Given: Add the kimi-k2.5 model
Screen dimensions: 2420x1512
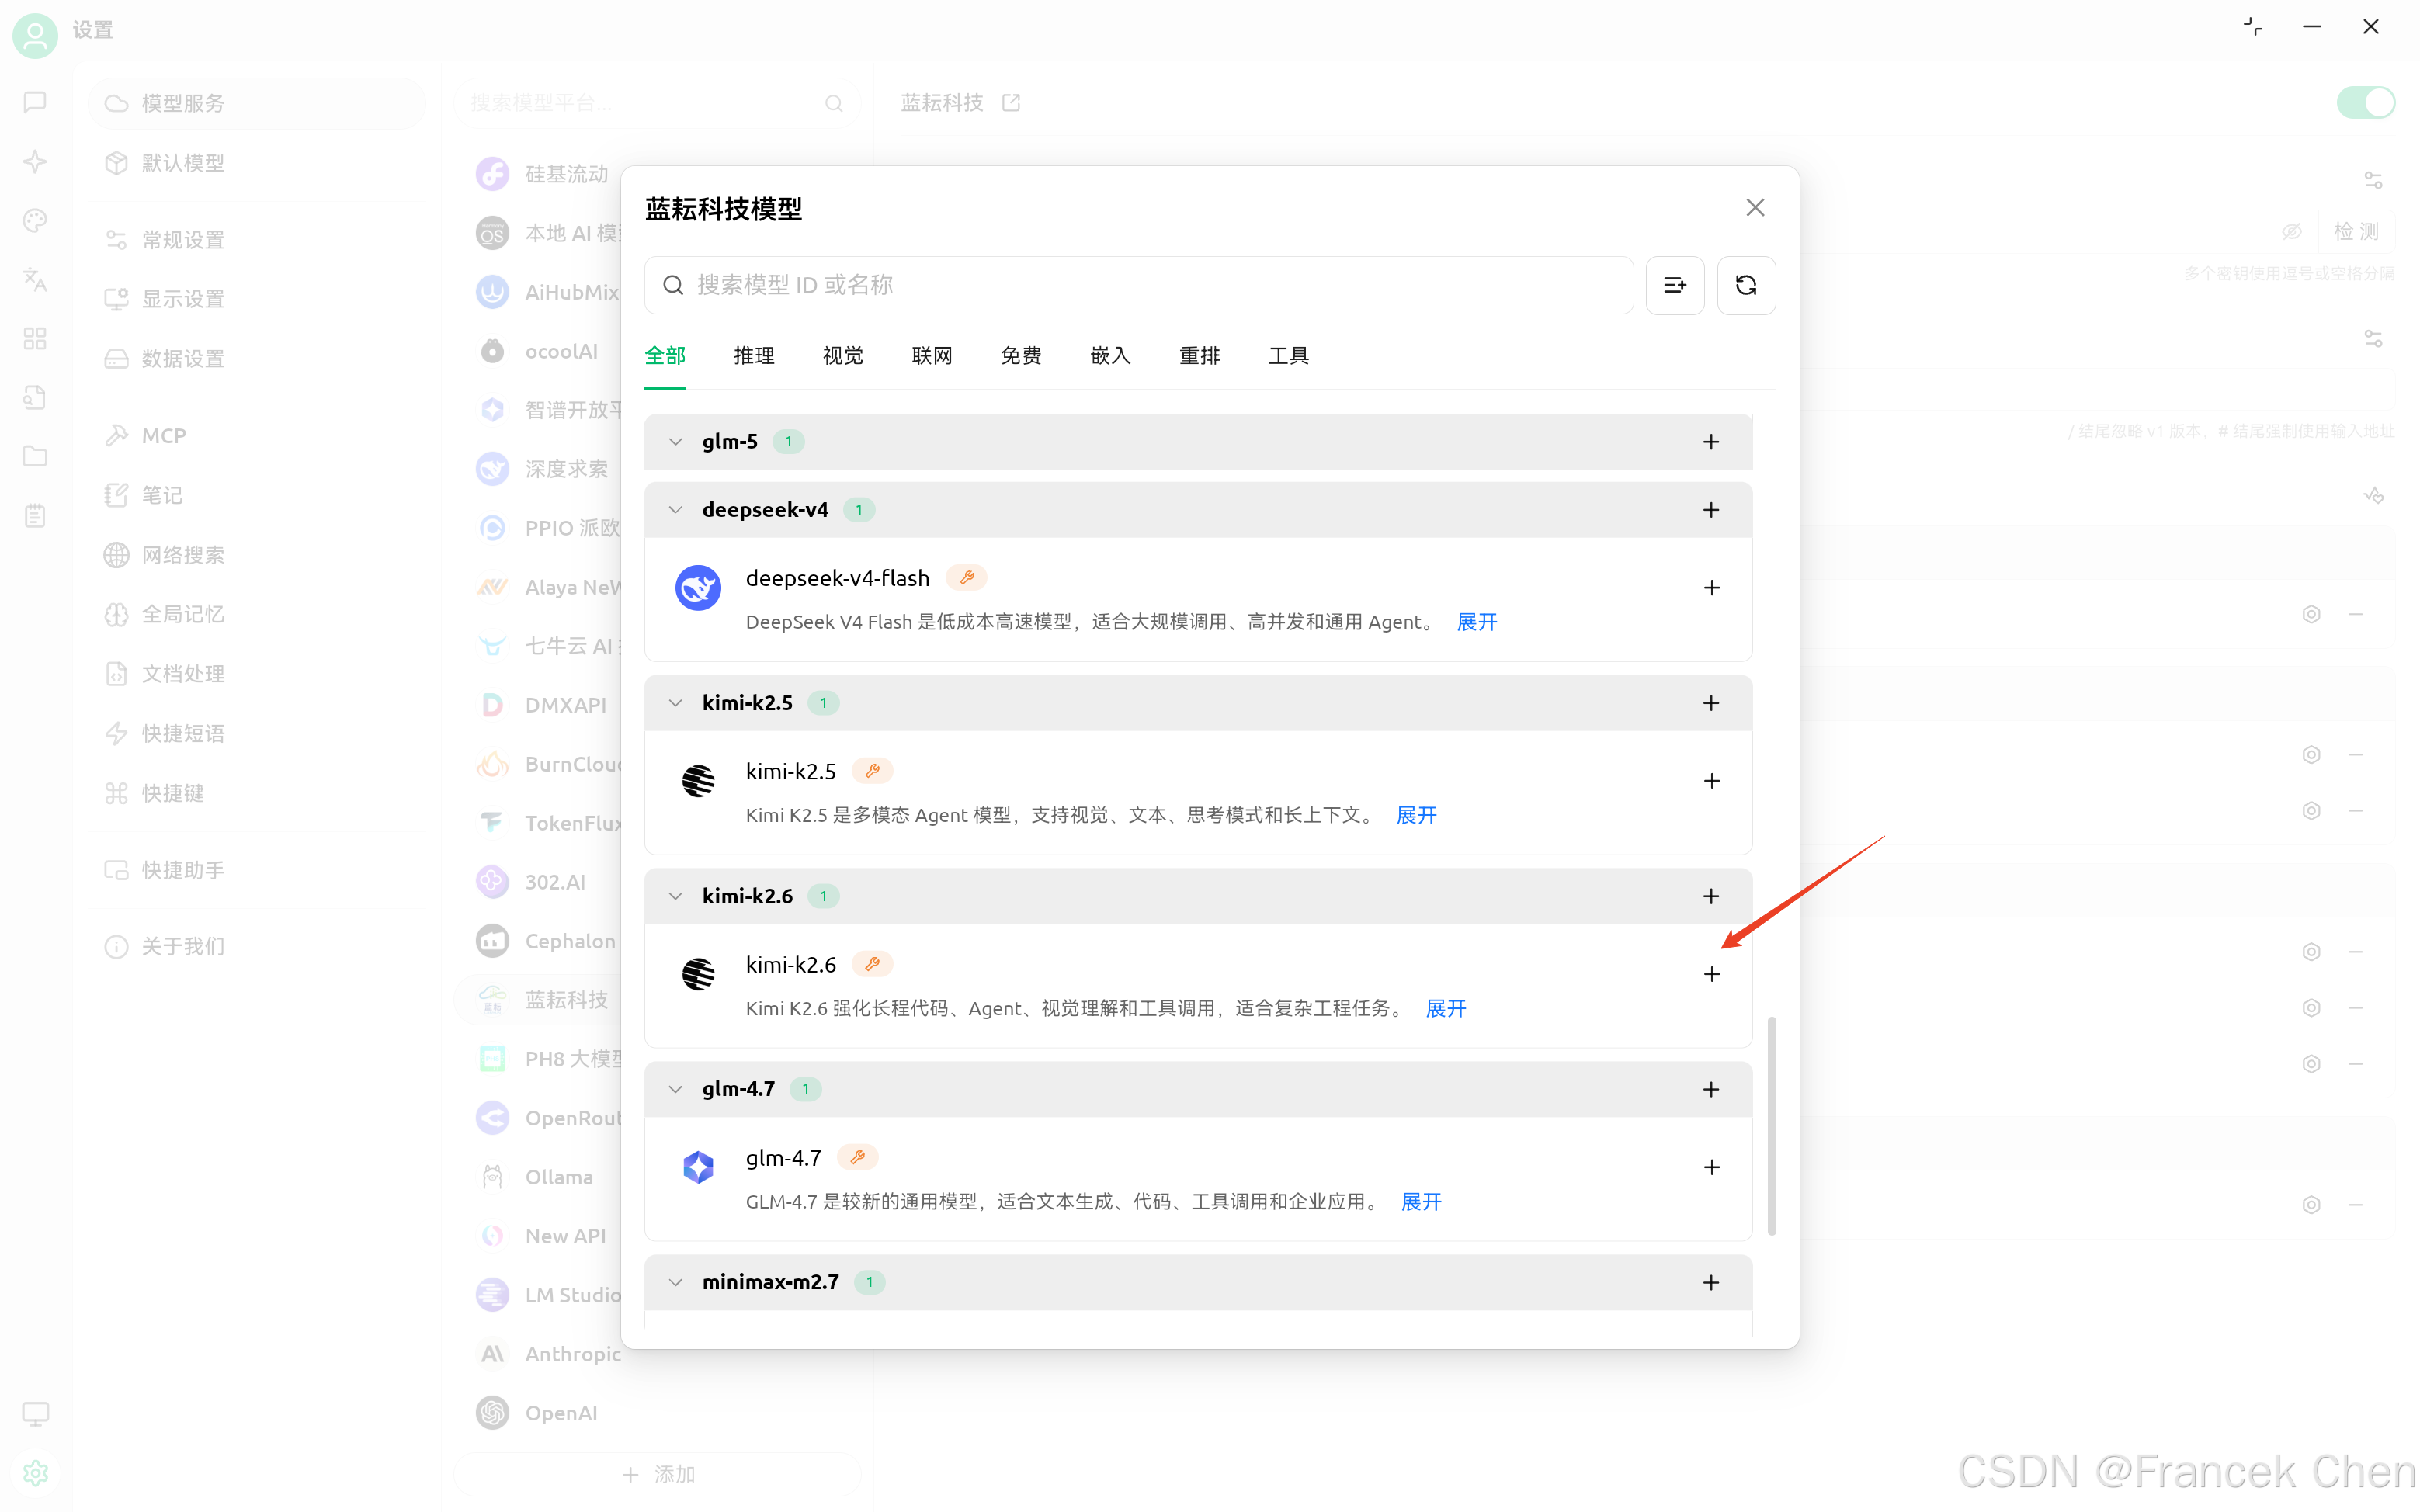Looking at the screenshot, I should pos(1711,781).
